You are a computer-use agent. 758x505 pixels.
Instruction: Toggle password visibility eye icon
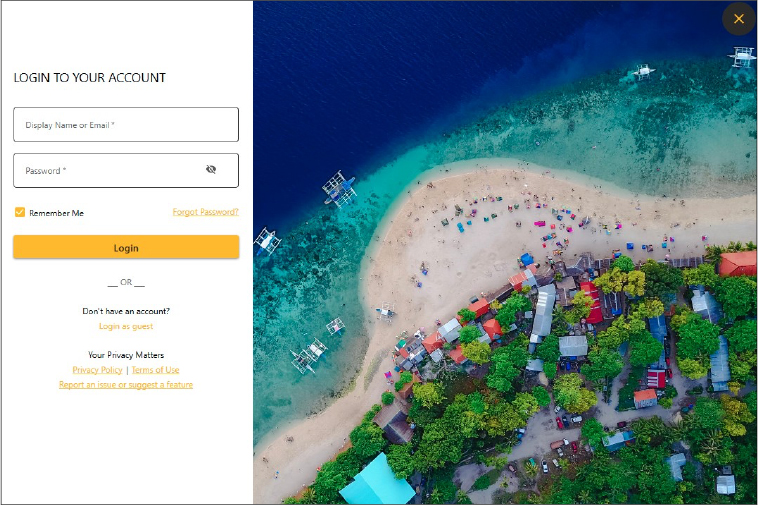tap(211, 169)
